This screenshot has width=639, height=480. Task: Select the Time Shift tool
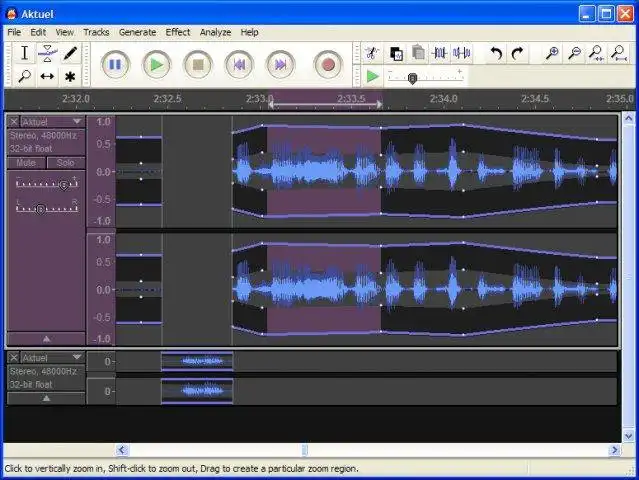47,76
